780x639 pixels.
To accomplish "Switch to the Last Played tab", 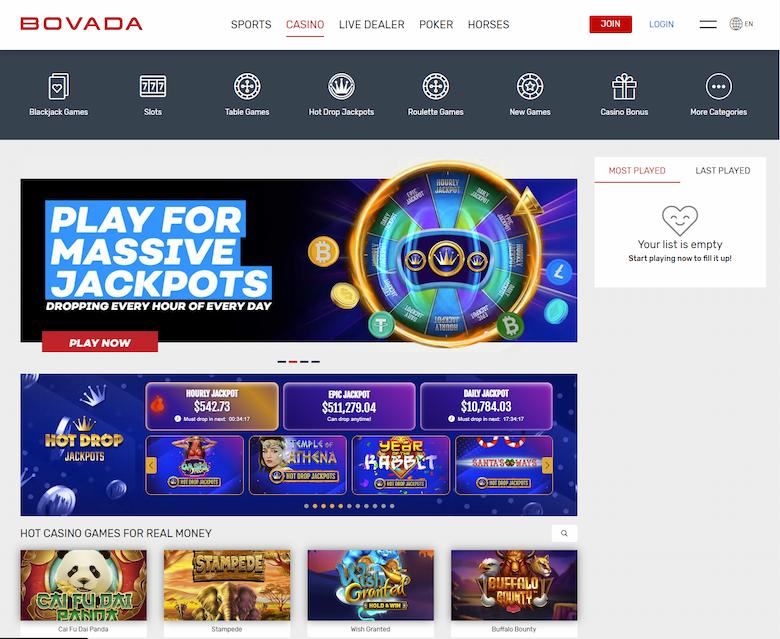I will [722, 171].
